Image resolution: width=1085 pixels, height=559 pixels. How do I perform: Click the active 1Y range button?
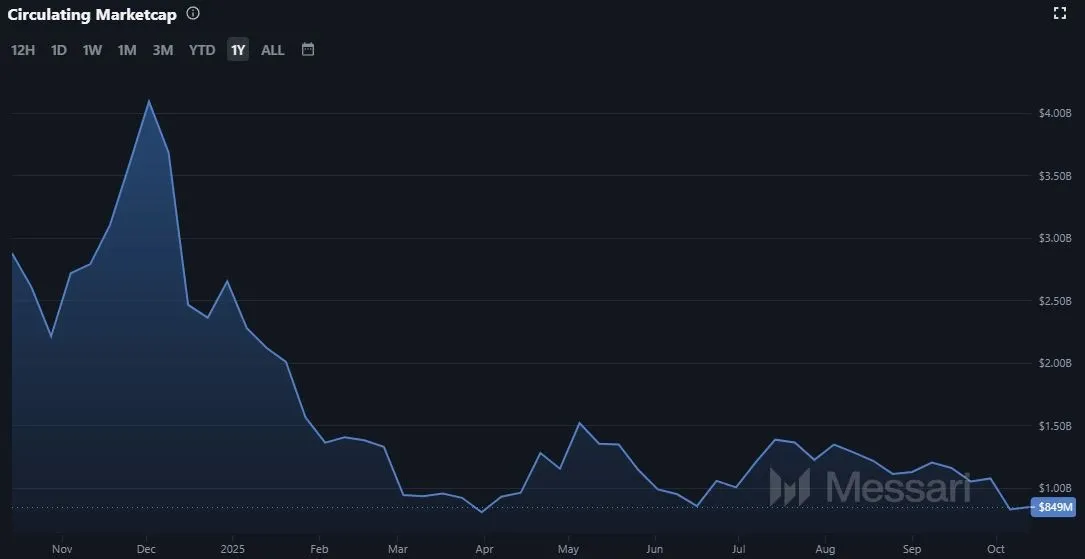point(238,50)
